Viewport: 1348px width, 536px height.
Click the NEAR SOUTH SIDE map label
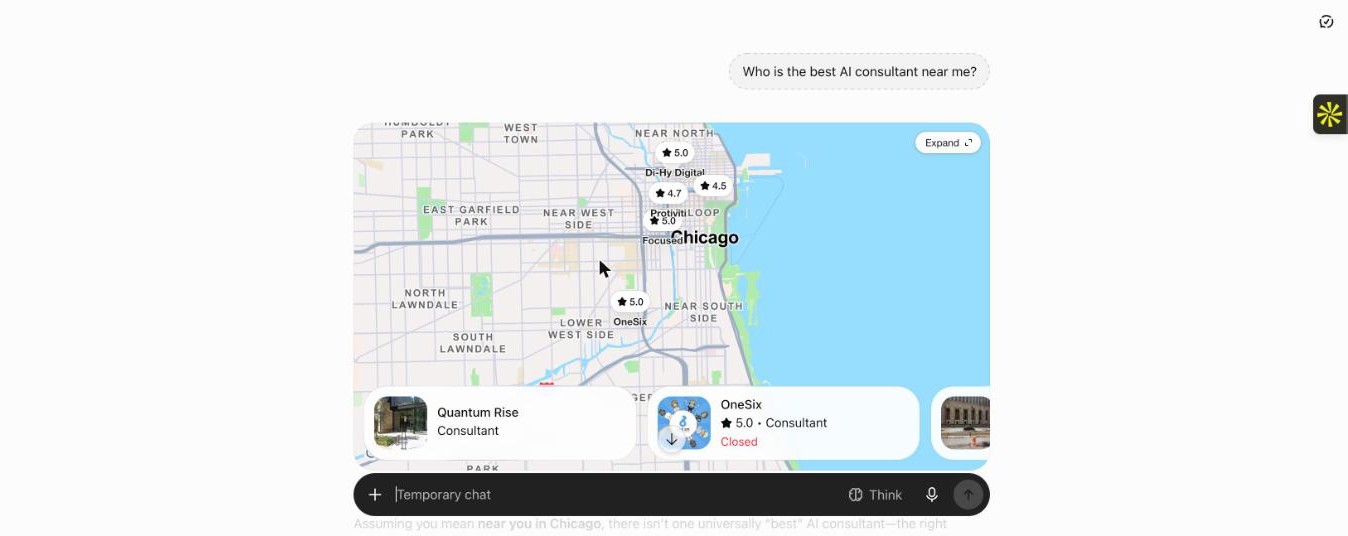tap(703, 312)
